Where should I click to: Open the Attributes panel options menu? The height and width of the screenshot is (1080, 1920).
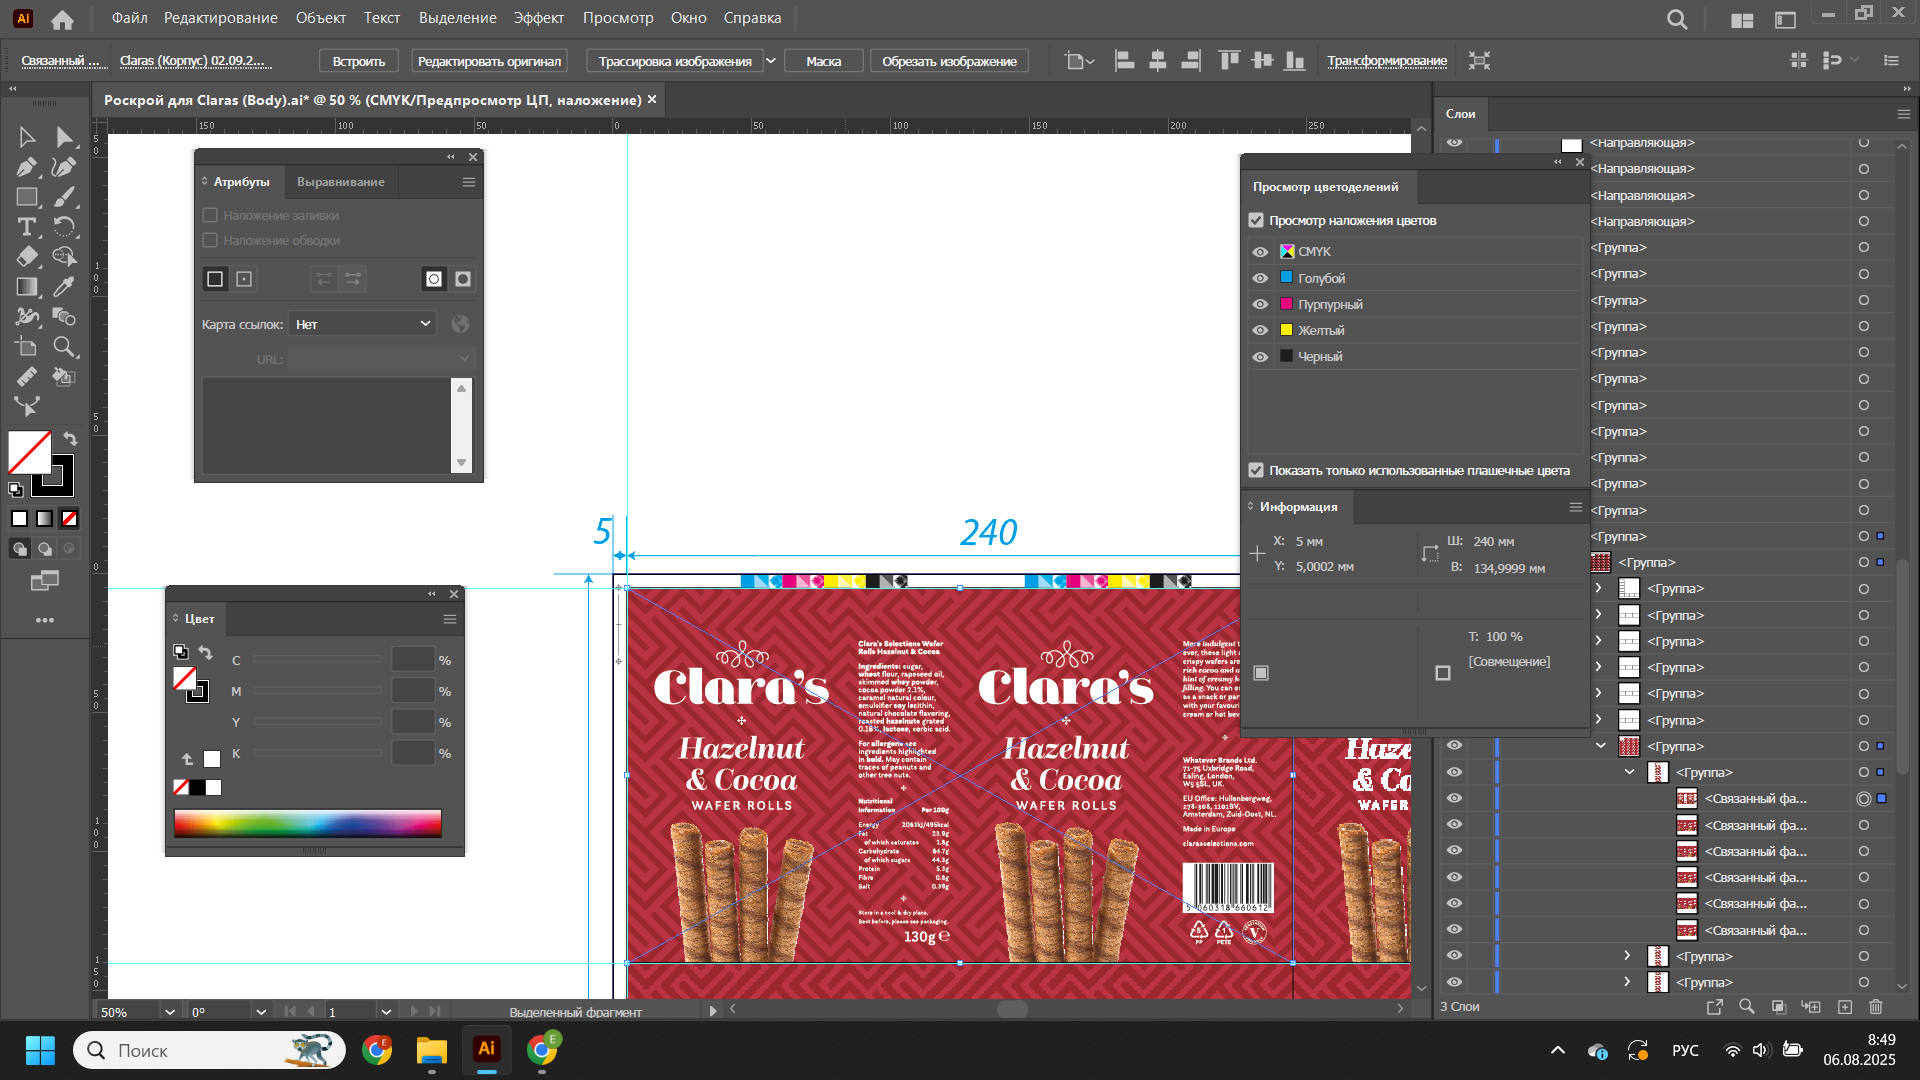coord(468,182)
